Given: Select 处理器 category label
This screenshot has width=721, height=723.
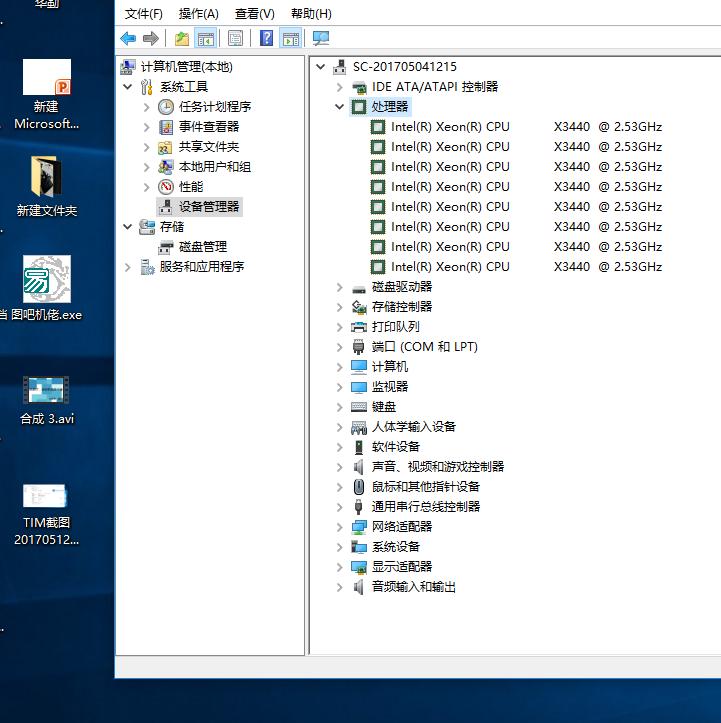Looking at the screenshot, I should [x=390, y=107].
